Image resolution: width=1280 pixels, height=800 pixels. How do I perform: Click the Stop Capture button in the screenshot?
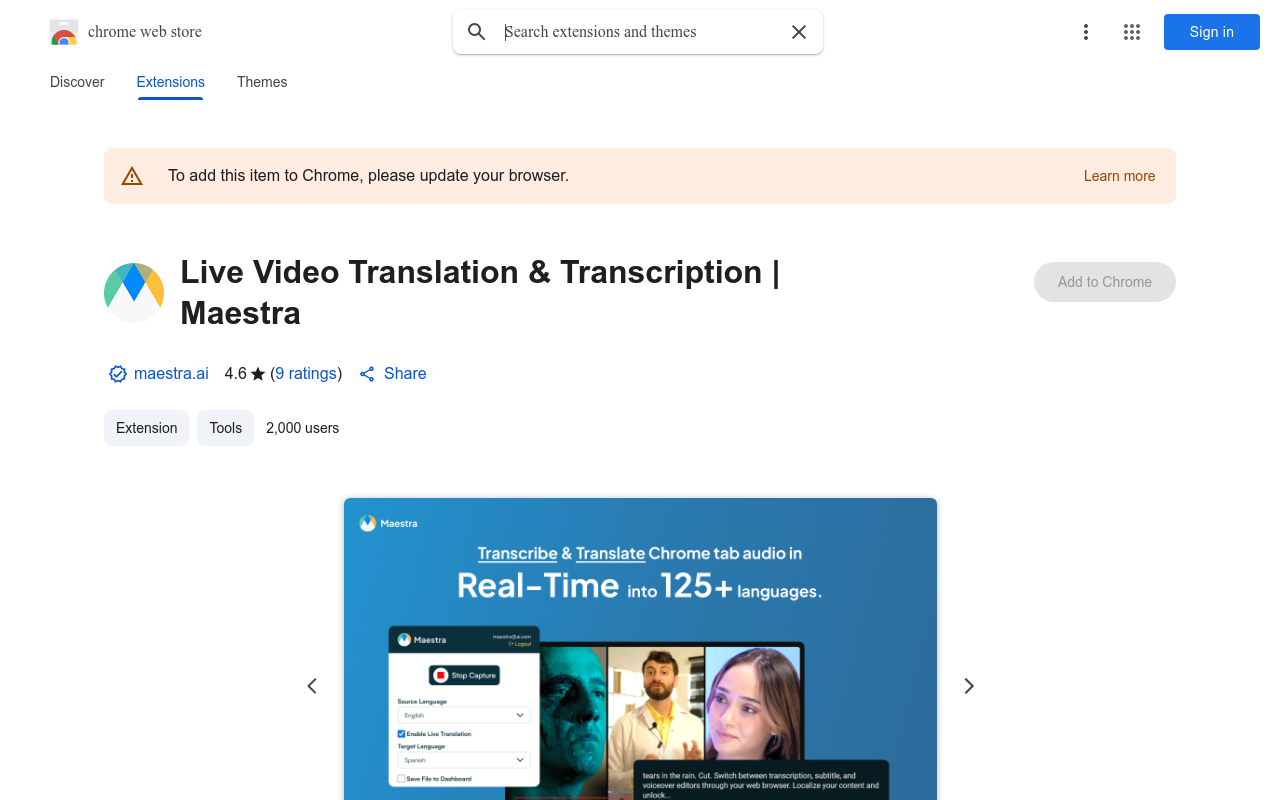(464, 675)
